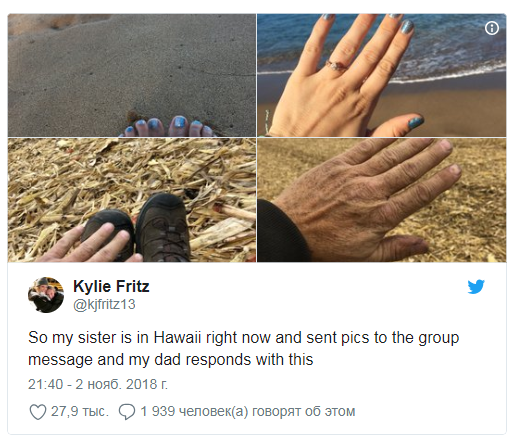Open Kylie Fritz's profile avatar

(x=46, y=295)
